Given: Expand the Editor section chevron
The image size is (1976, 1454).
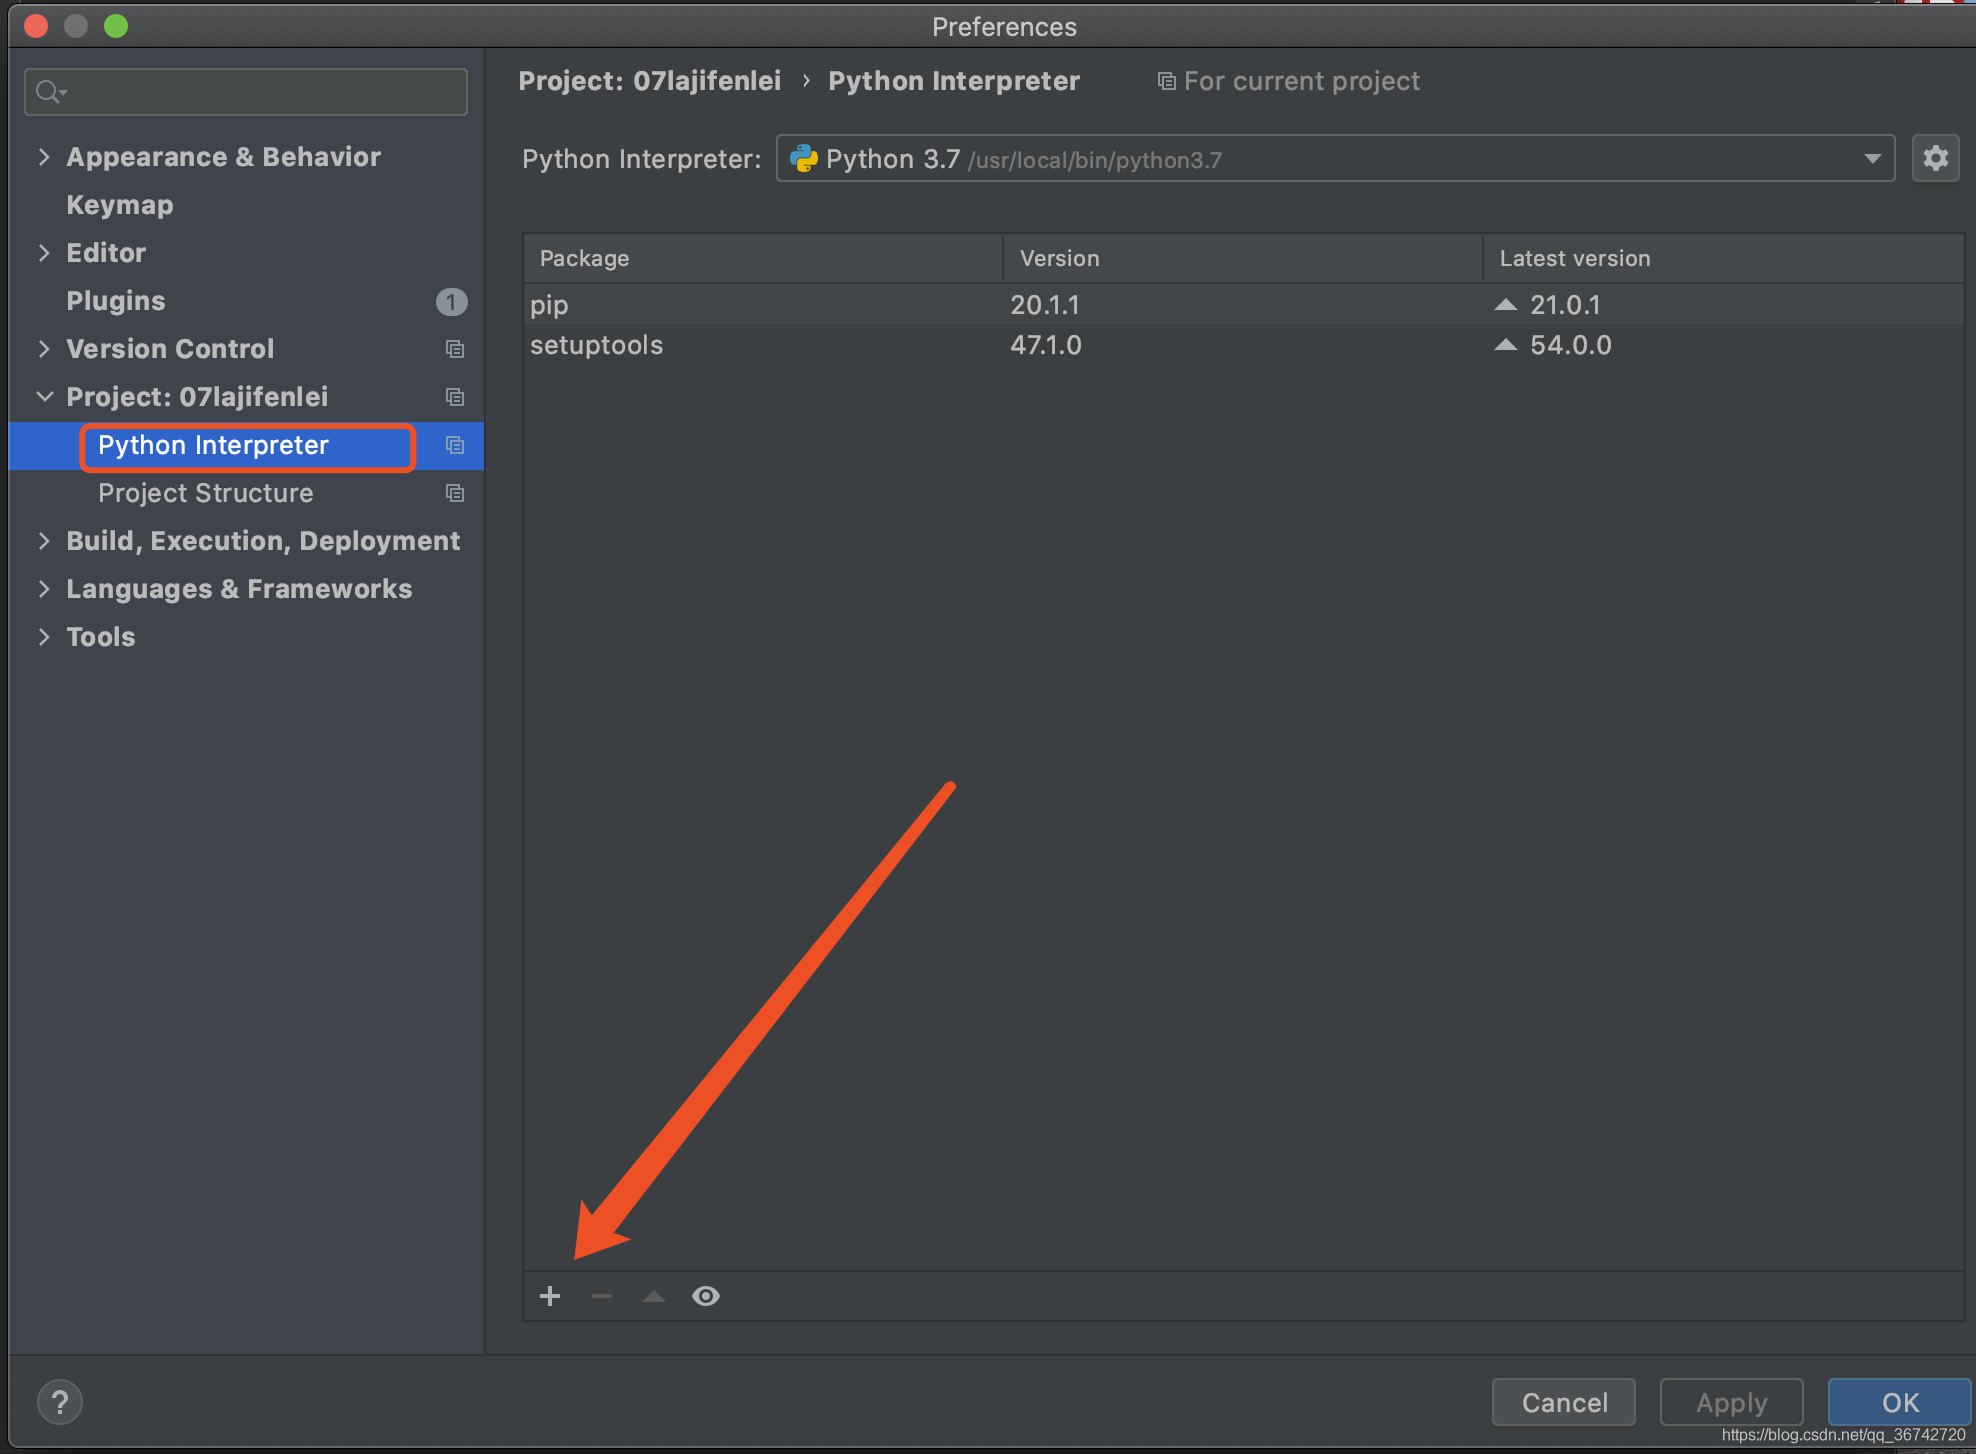Looking at the screenshot, I should (x=44, y=253).
